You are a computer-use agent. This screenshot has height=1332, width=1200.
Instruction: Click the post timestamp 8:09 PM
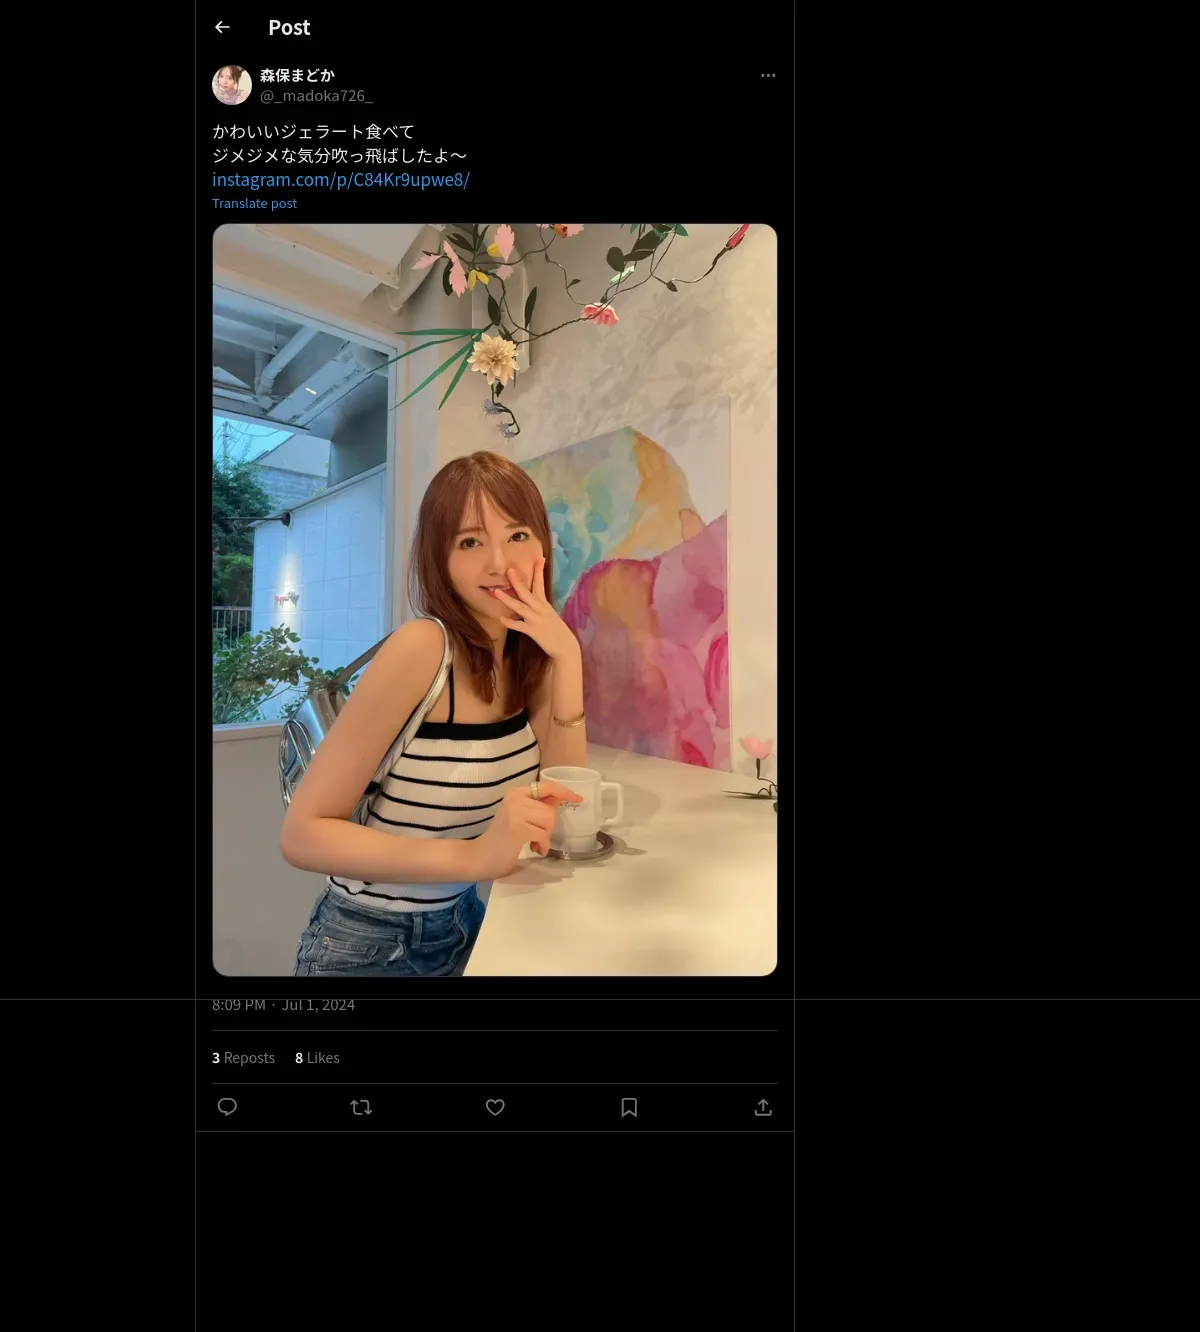coord(239,1005)
